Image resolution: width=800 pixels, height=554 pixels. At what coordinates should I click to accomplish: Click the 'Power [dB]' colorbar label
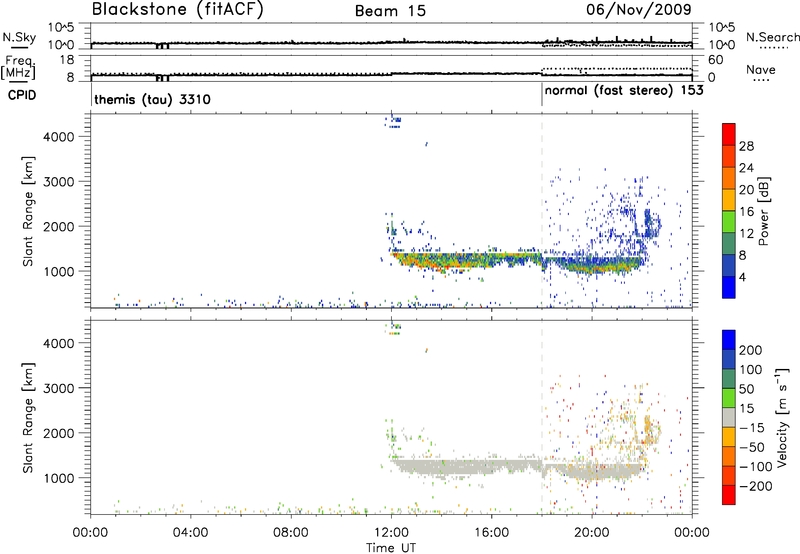click(764, 211)
